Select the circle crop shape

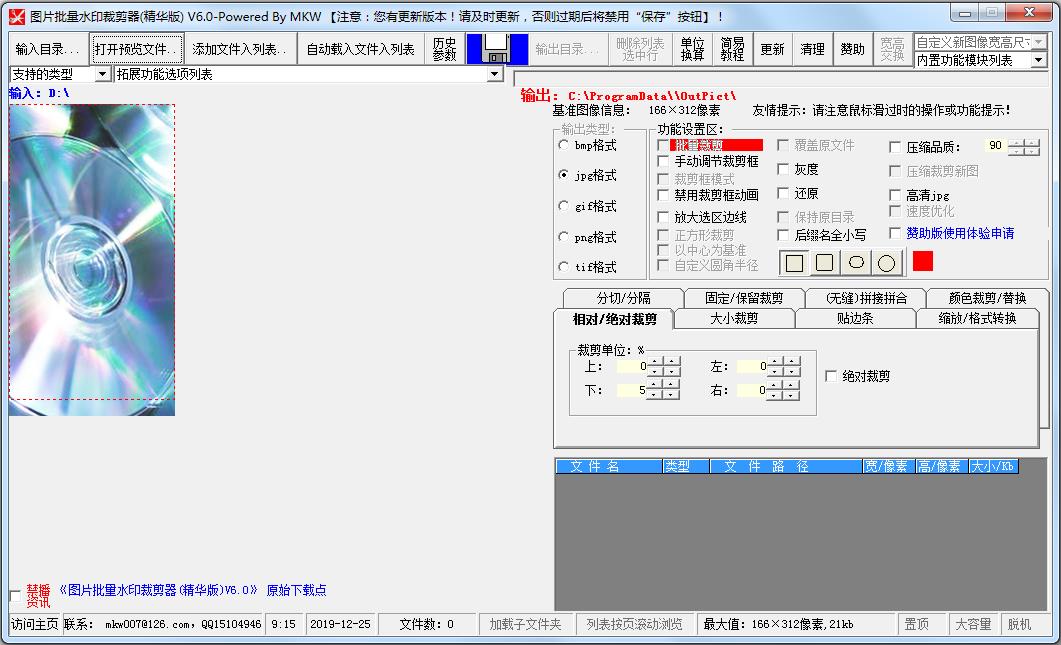886,263
